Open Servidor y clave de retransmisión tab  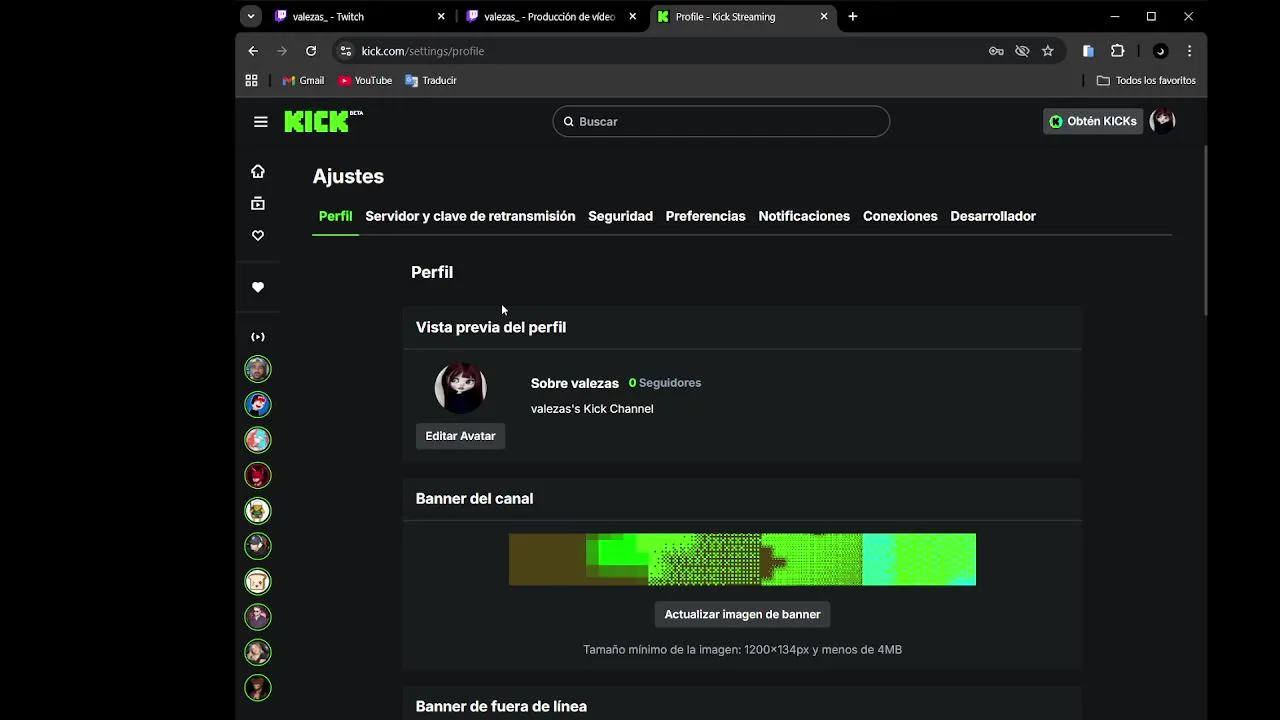[x=470, y=216]
